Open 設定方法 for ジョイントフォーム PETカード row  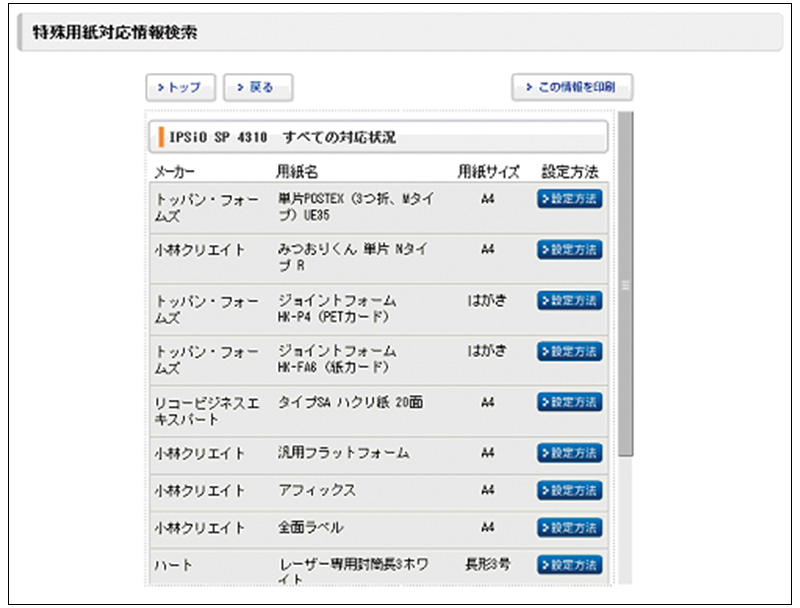[x=570, y=300]
